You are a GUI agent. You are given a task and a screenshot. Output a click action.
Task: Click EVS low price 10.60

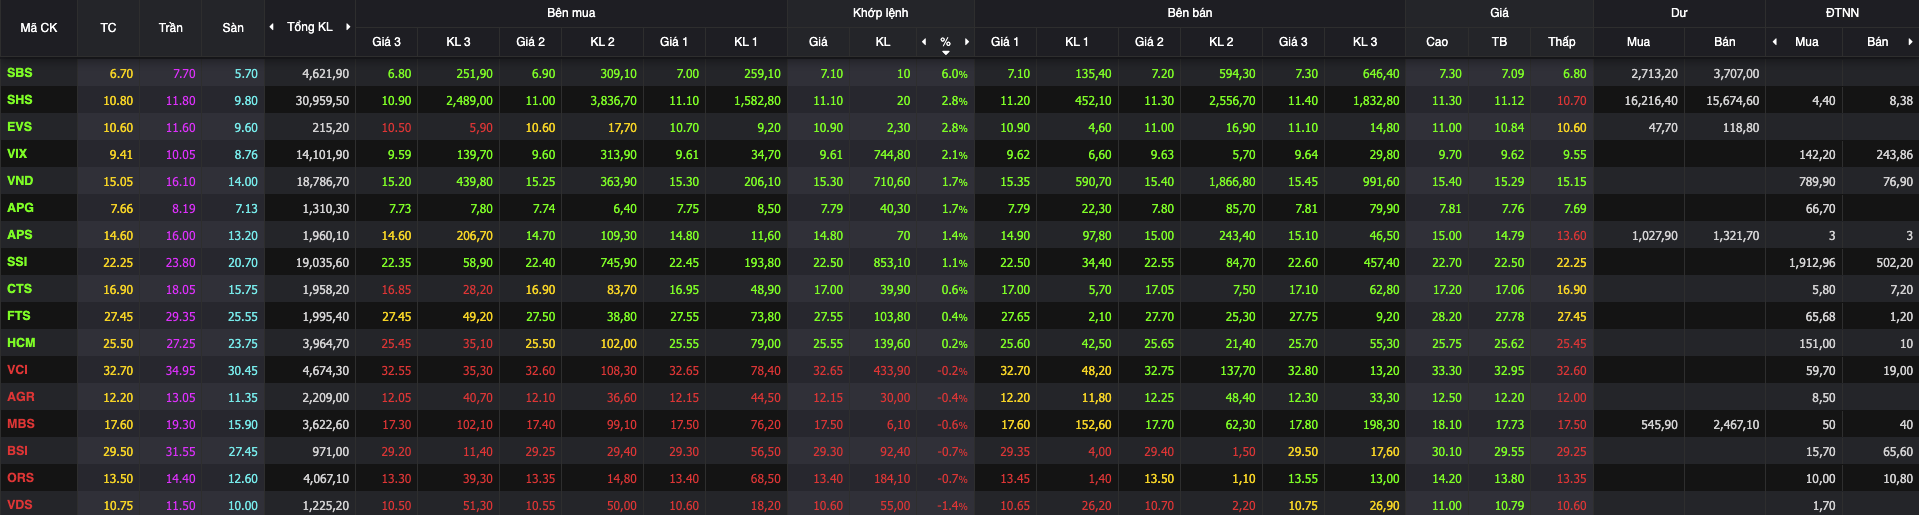coord(1571,128)
